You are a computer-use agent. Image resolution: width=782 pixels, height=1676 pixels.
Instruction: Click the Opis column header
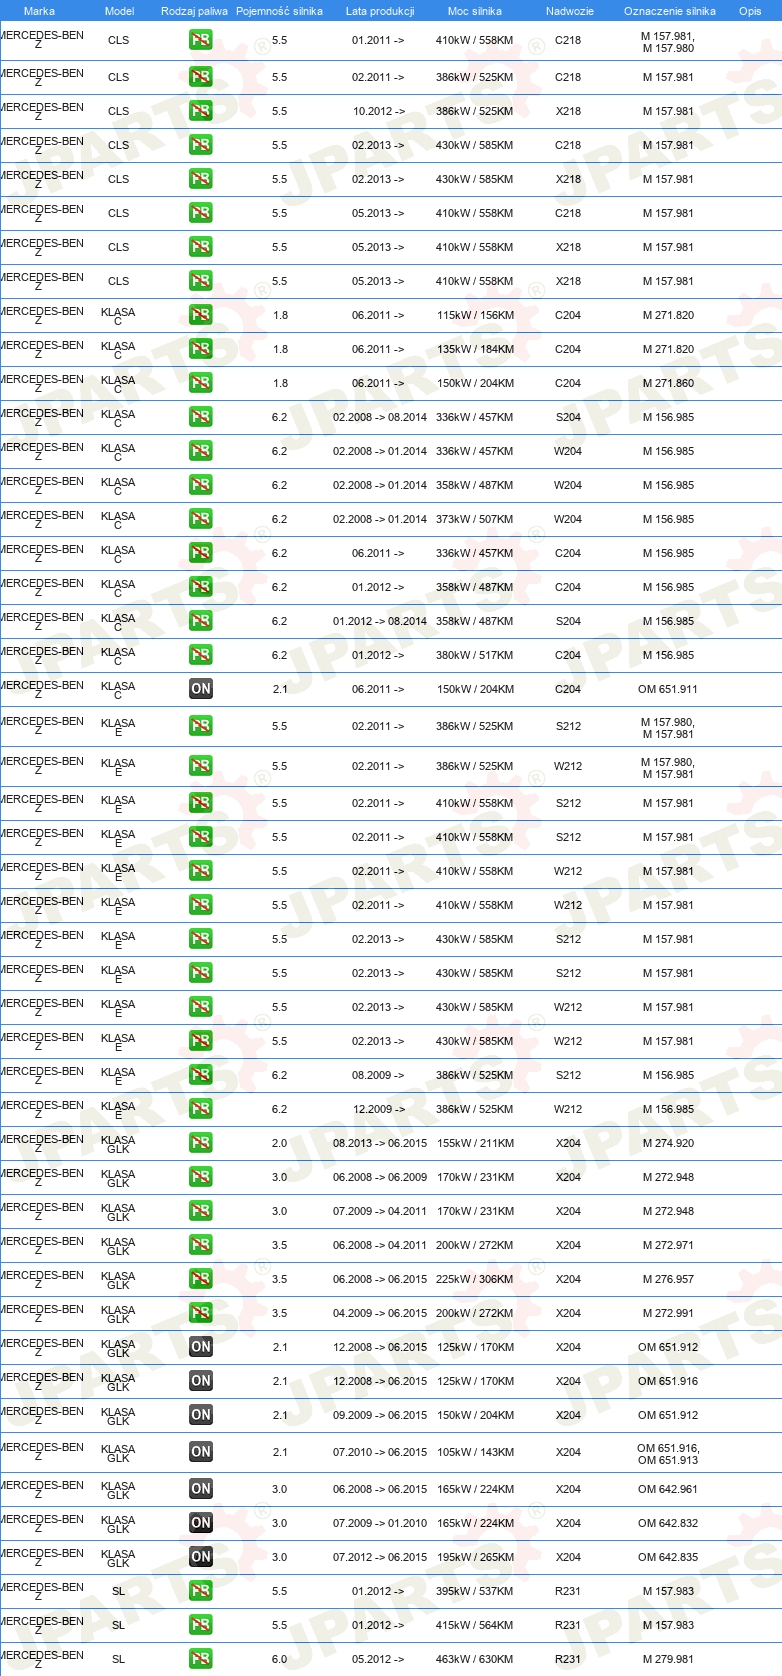[x=750, y=11]
